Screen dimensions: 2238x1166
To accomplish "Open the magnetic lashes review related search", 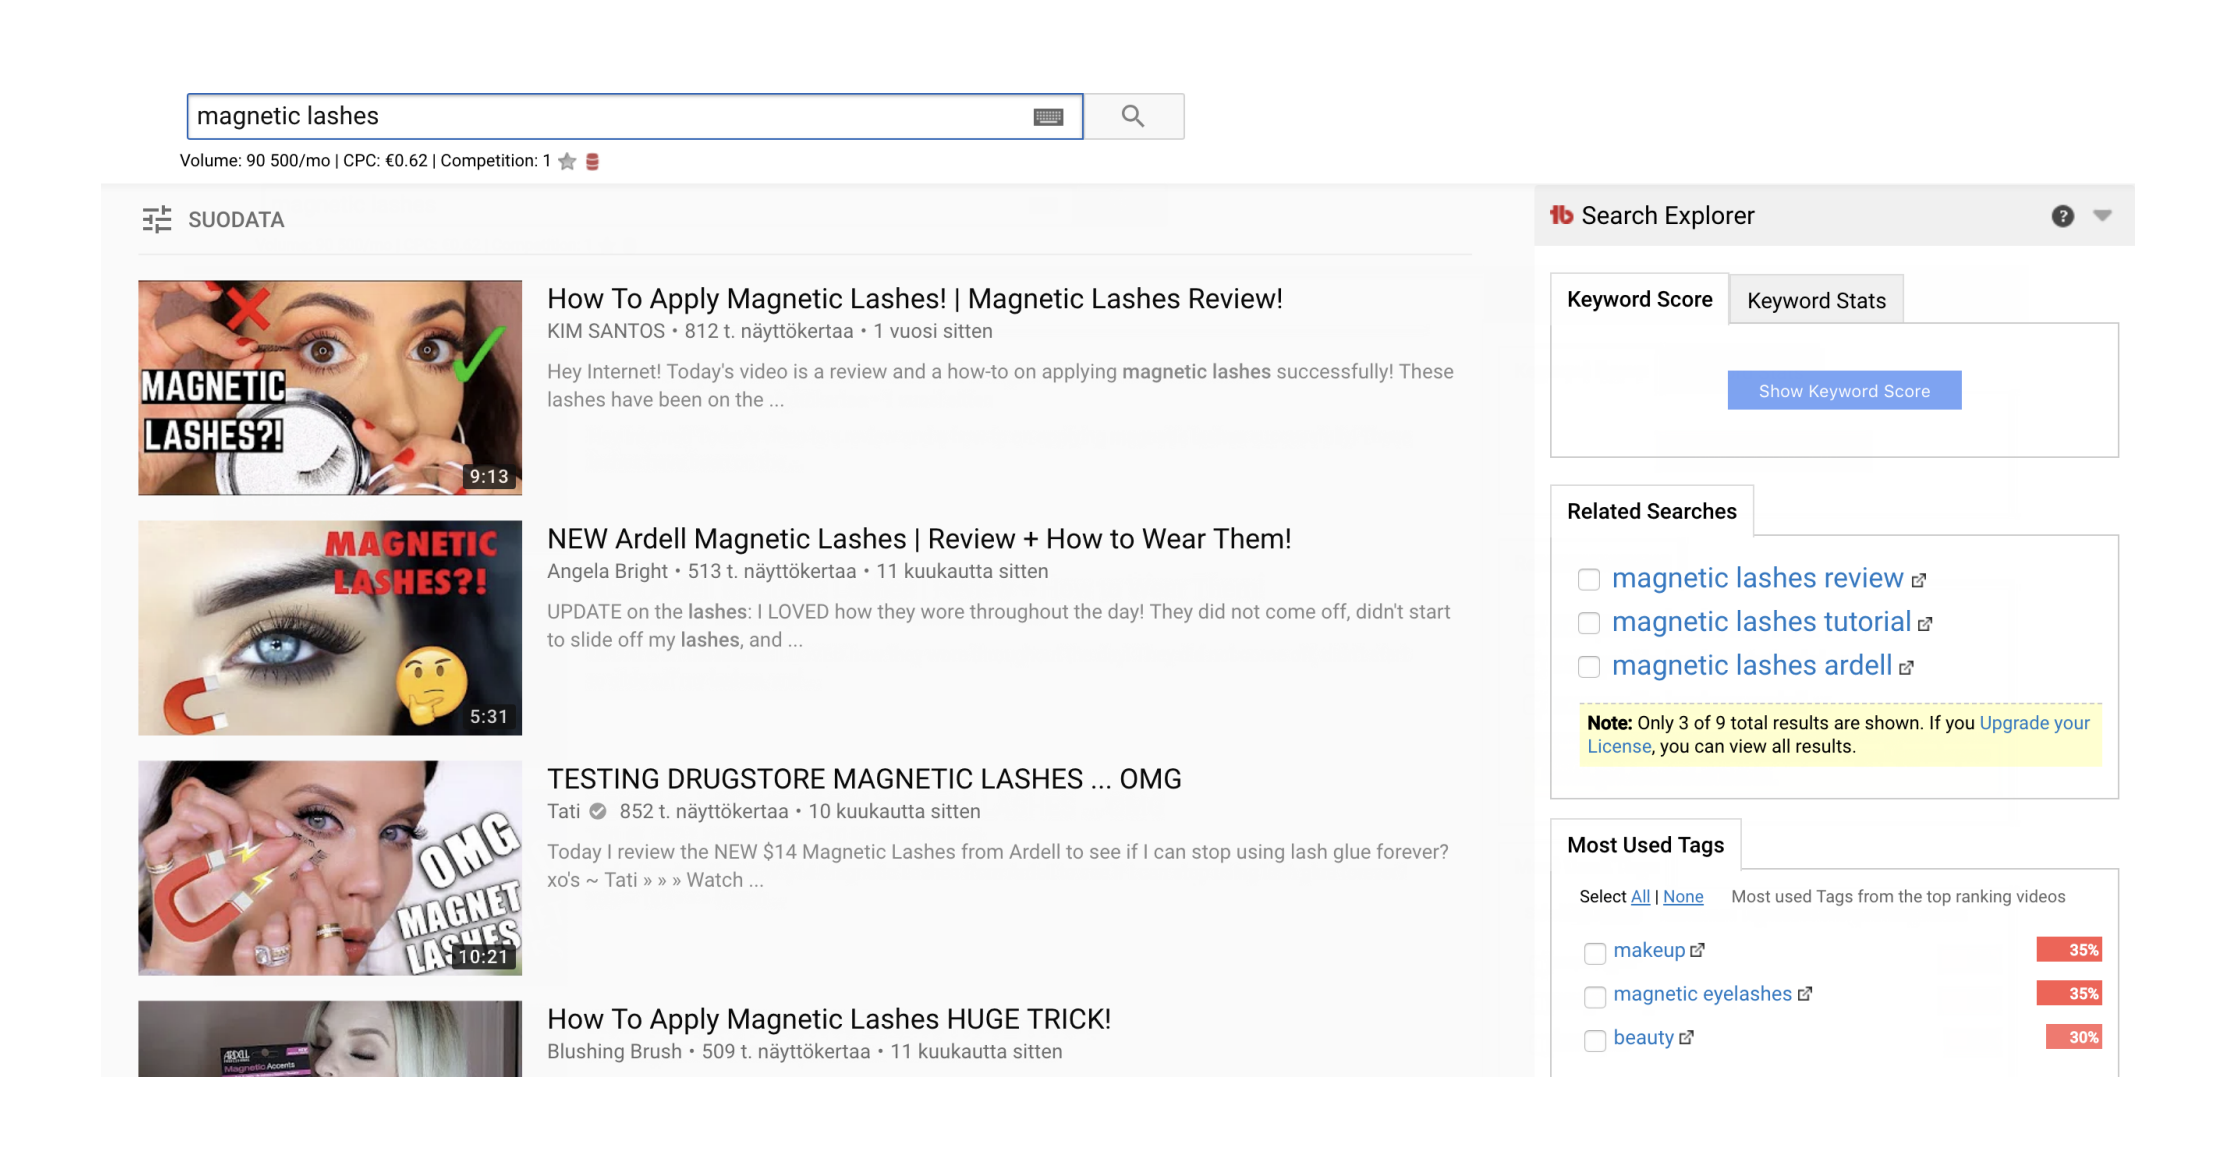I will click(1757, 578).
